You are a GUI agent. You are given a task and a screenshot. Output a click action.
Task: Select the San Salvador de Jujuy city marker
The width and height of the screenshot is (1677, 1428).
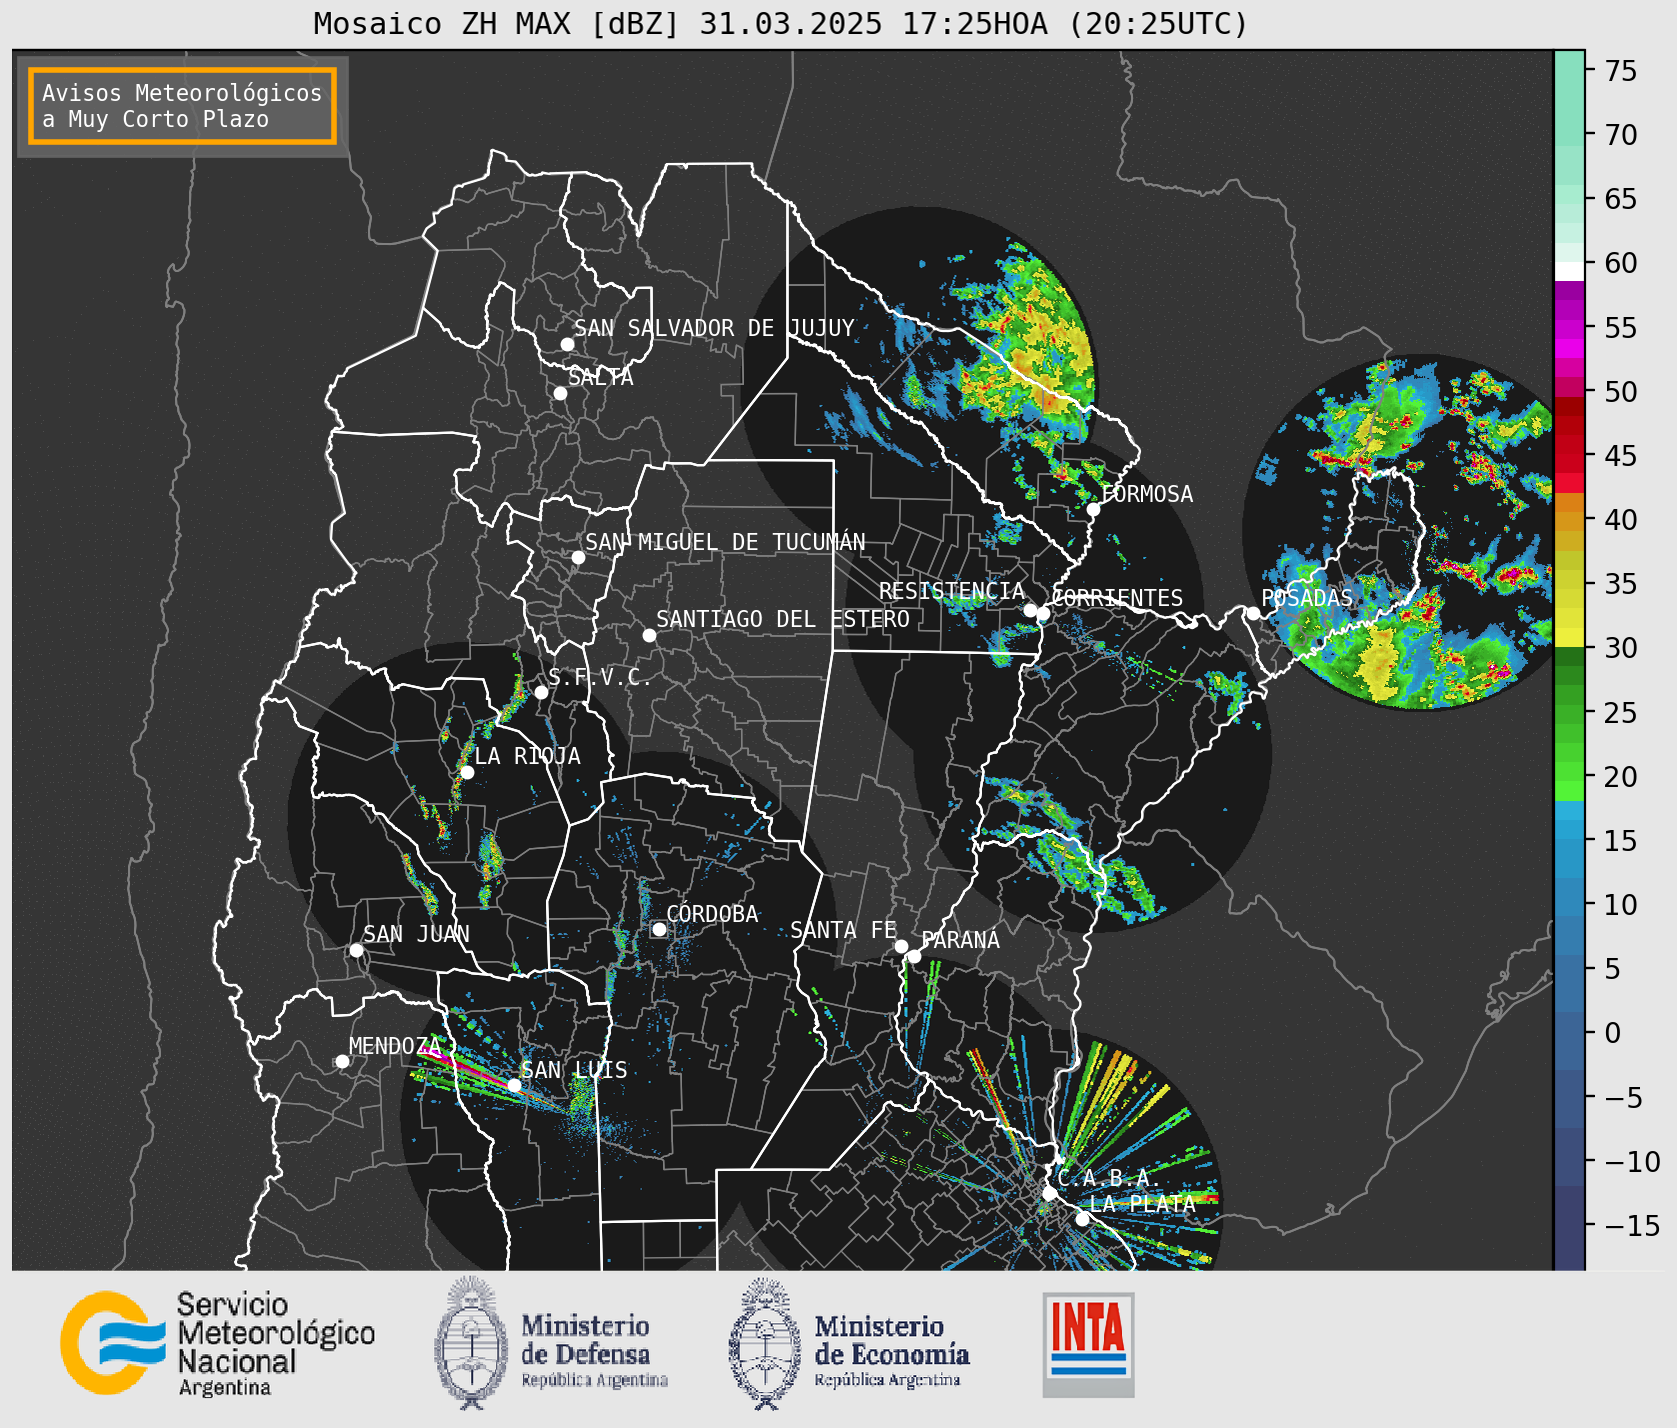click(567, 344)
